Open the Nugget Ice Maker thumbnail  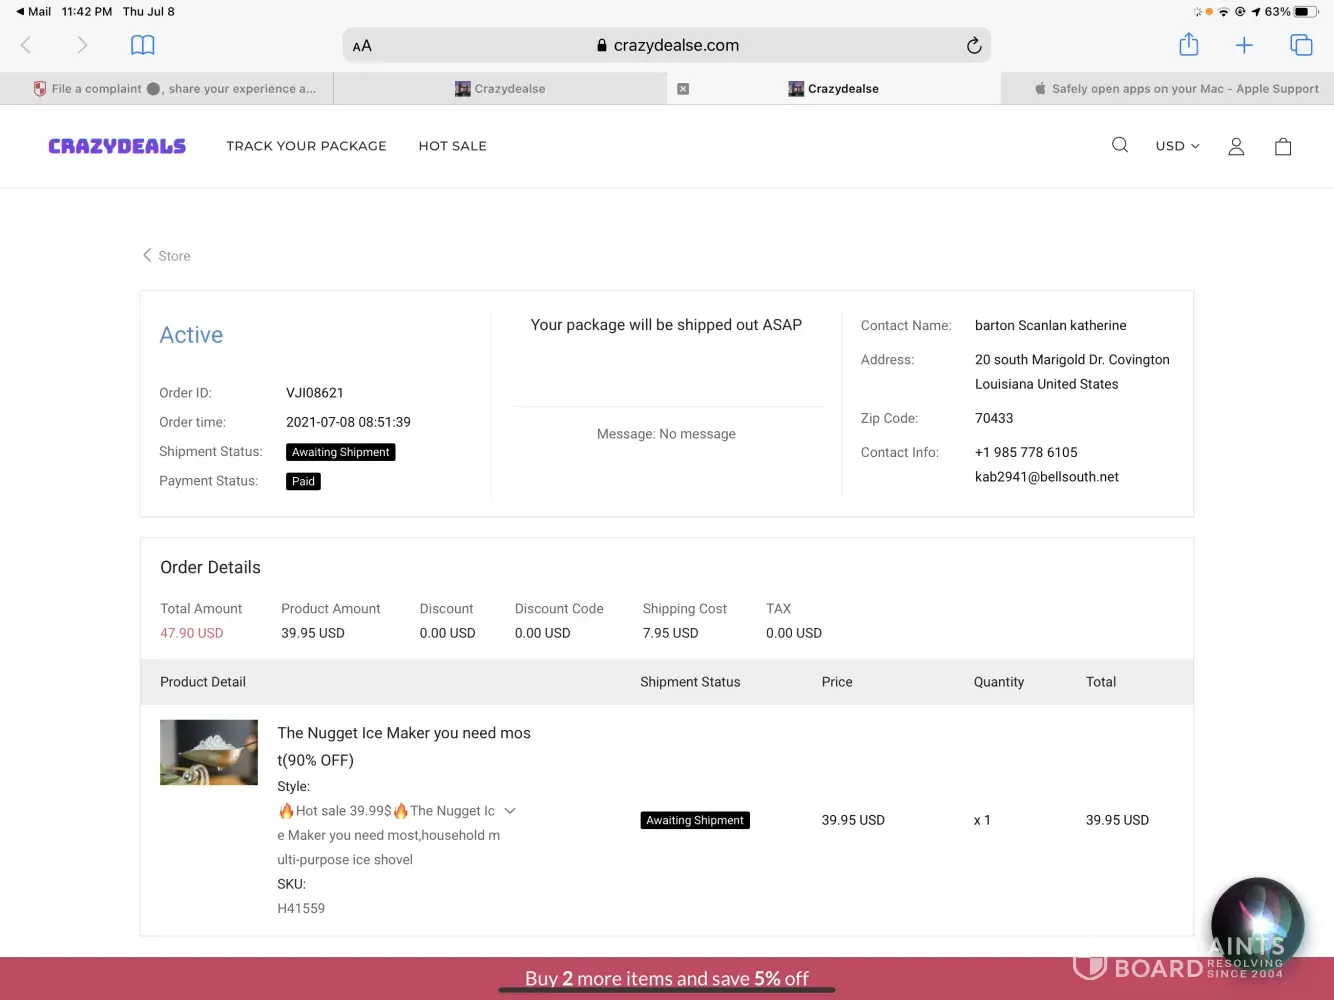tap(209, 752)
